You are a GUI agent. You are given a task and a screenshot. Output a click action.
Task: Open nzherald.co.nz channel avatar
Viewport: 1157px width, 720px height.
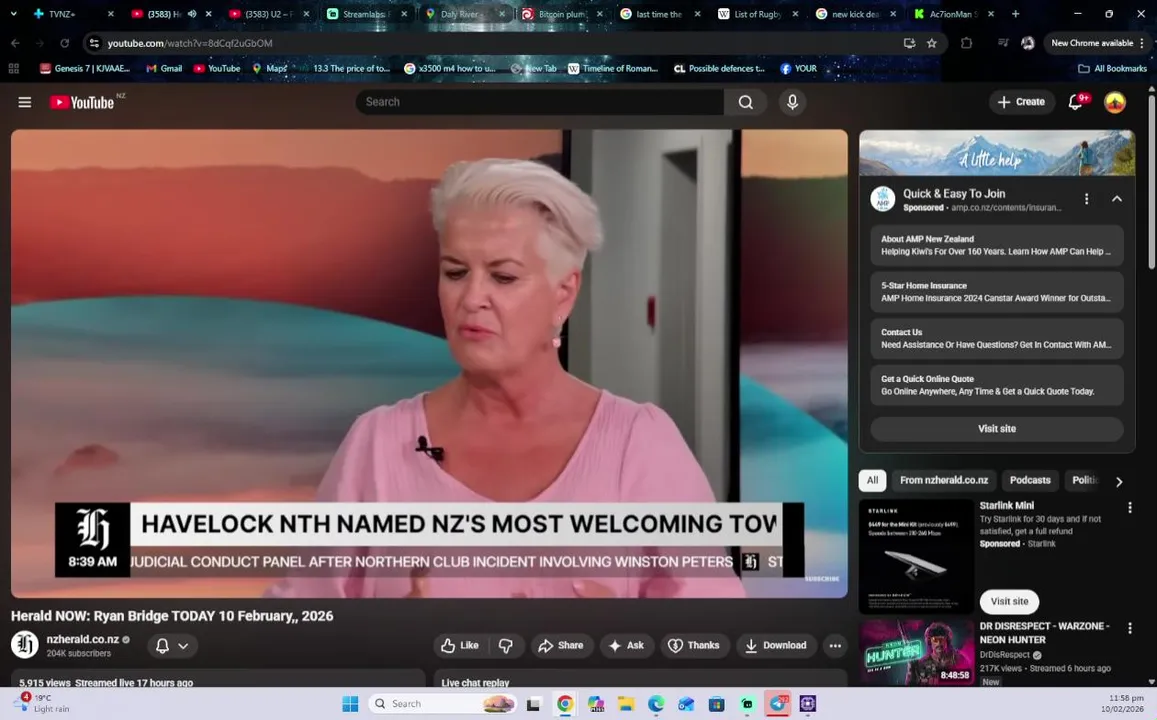point(24,645)
